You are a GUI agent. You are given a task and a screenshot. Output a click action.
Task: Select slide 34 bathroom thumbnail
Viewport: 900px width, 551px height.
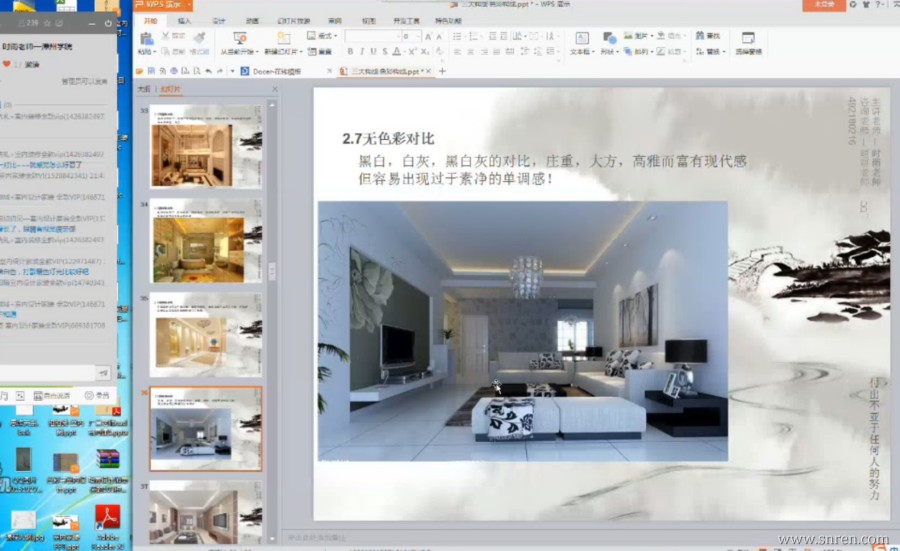click(206, 241)
